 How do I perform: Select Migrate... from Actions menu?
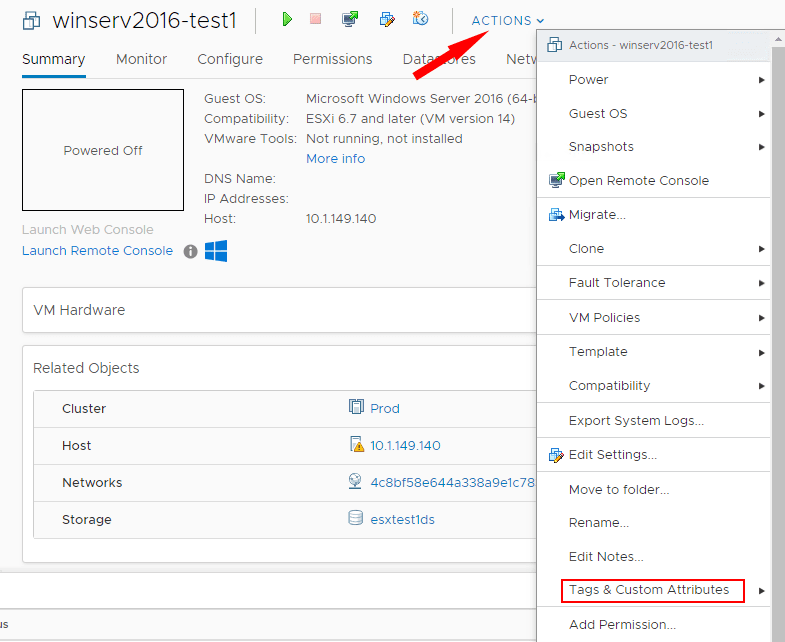click(x=653, y=215)
